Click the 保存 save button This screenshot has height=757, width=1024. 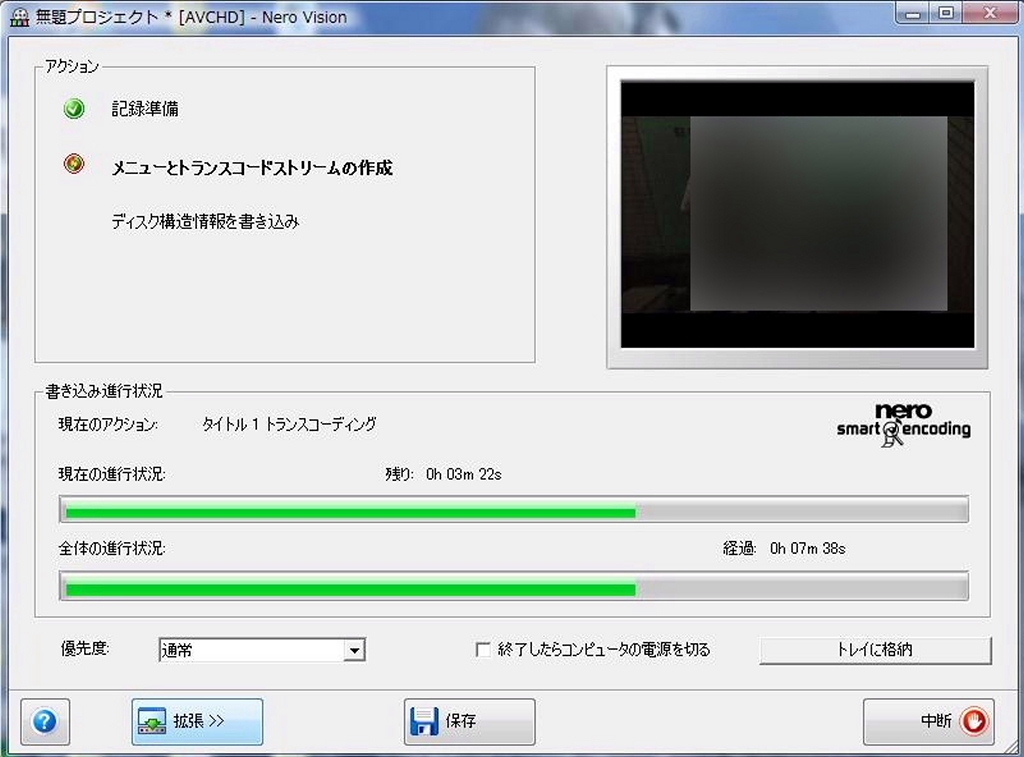[x=470, y=722]
